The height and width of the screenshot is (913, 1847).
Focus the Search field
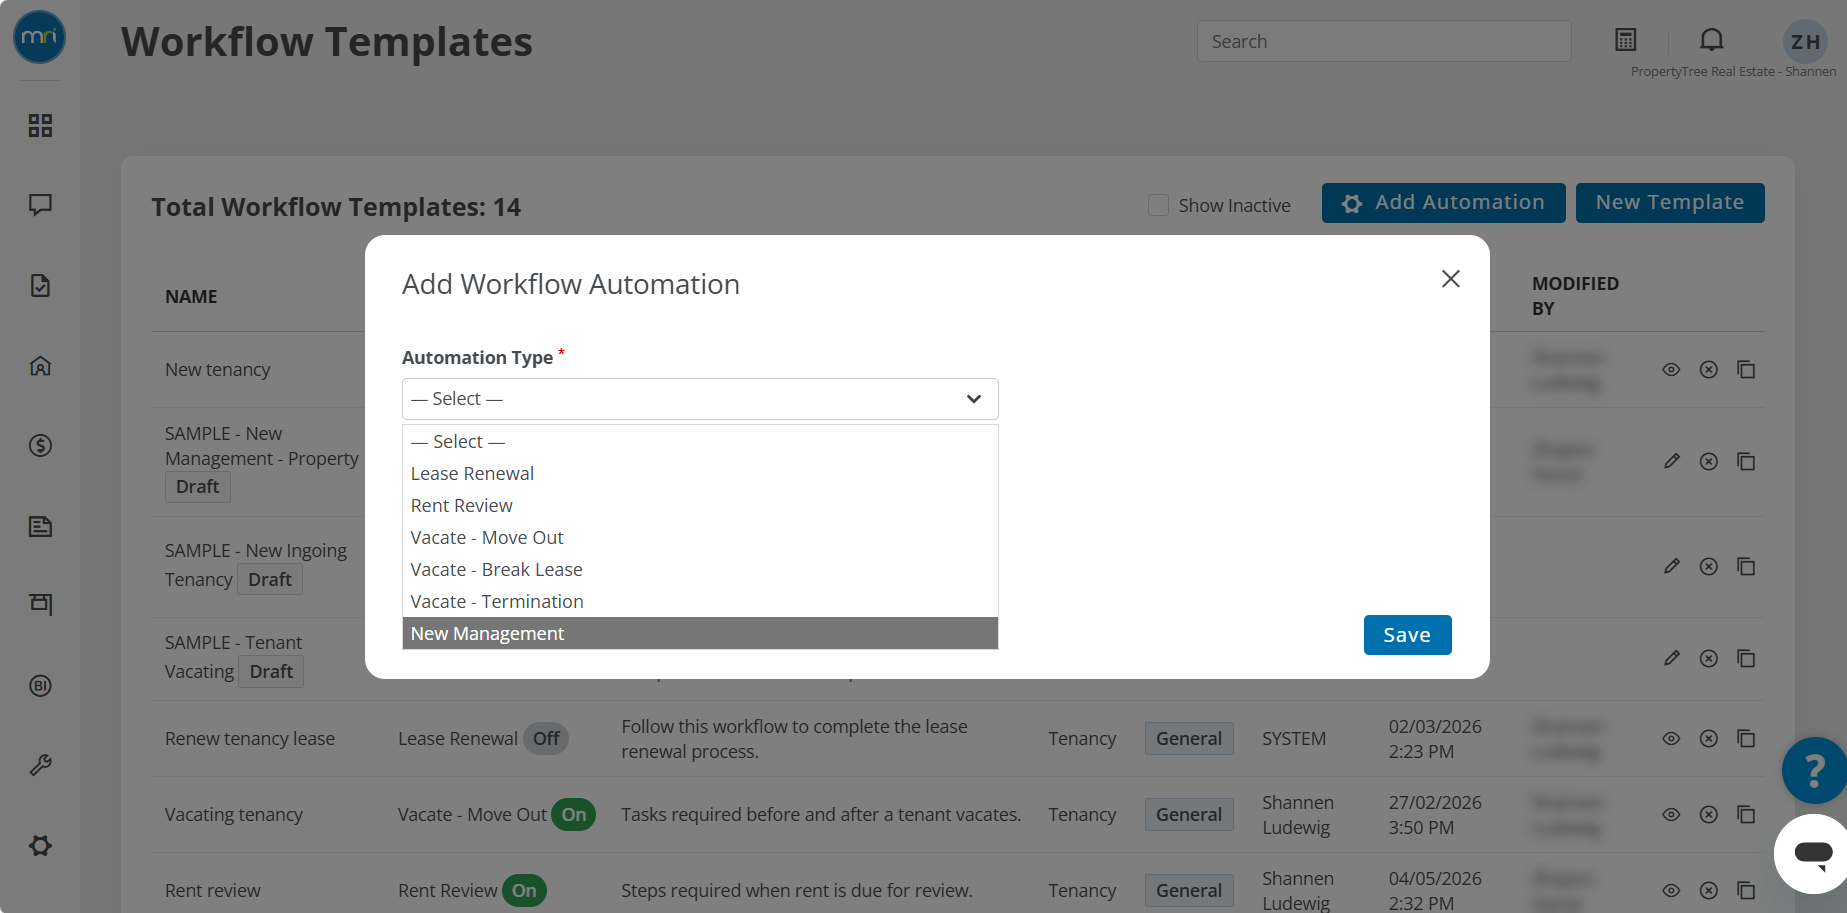click(x=1384, y=41)
